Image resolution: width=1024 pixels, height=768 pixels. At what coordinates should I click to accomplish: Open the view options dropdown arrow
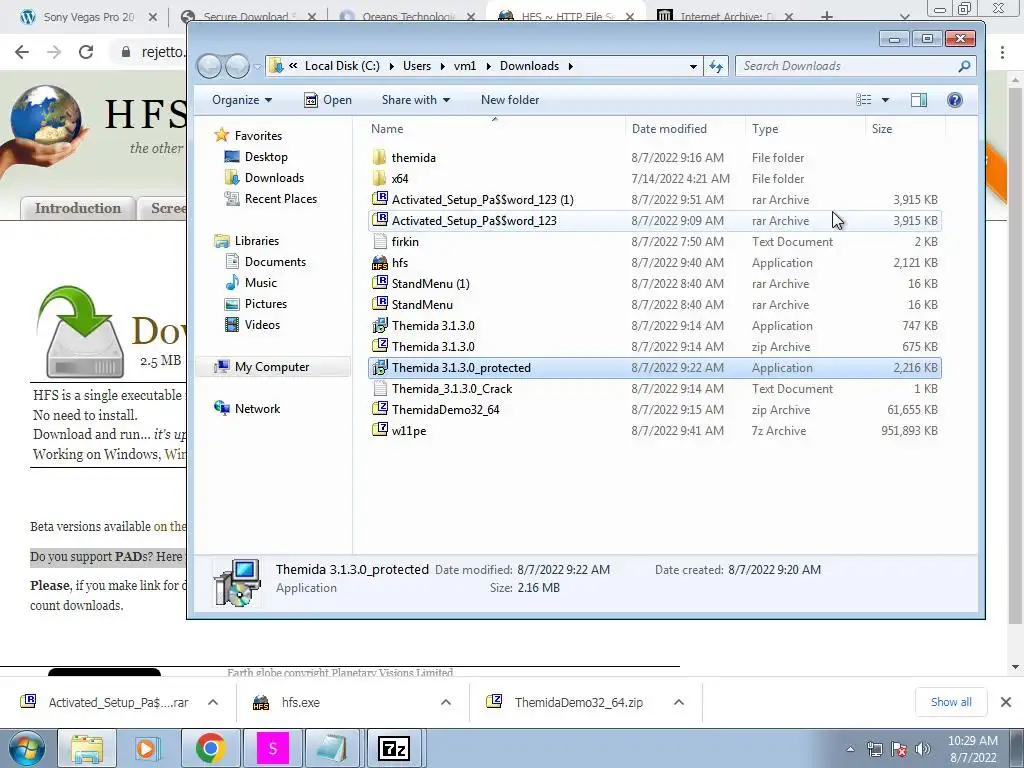885,100
